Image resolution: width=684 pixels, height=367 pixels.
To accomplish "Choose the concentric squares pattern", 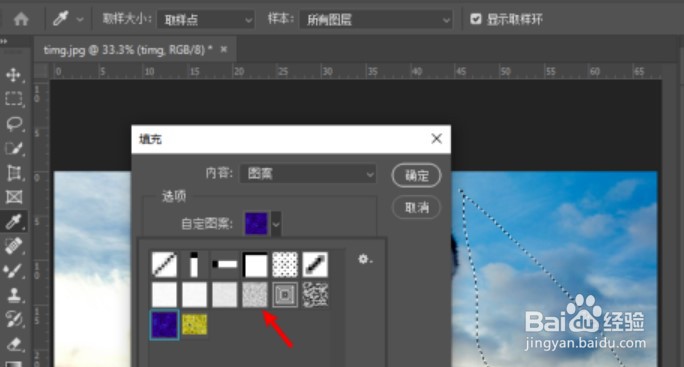I will click(285, 295).
